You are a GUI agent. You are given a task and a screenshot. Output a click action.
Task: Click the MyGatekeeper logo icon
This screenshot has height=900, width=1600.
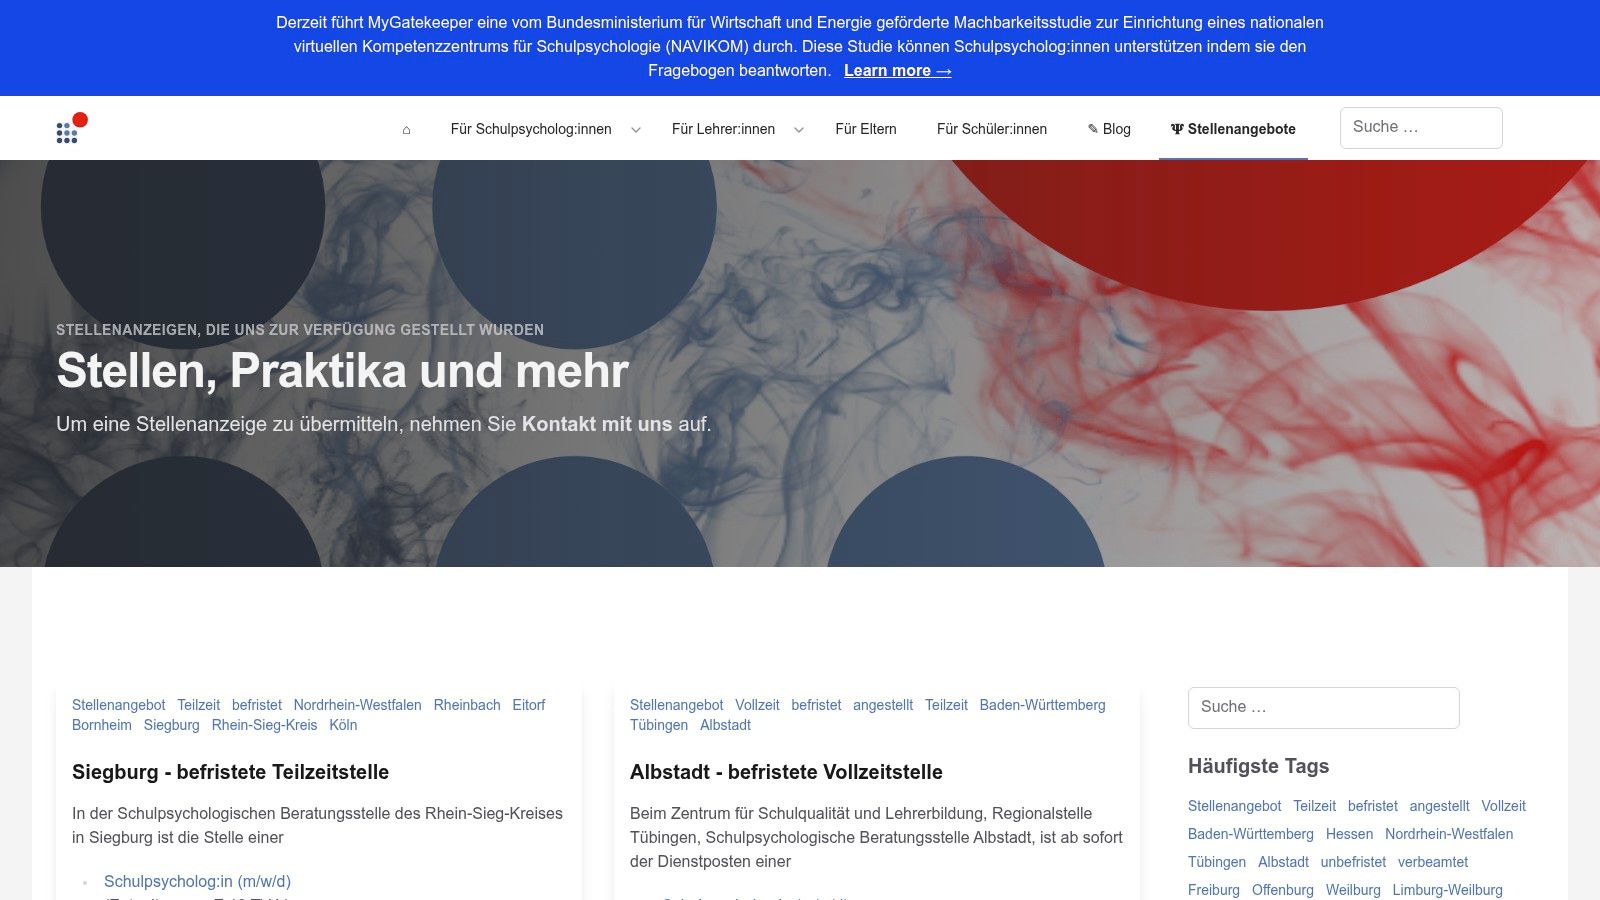tap(72, 128)
